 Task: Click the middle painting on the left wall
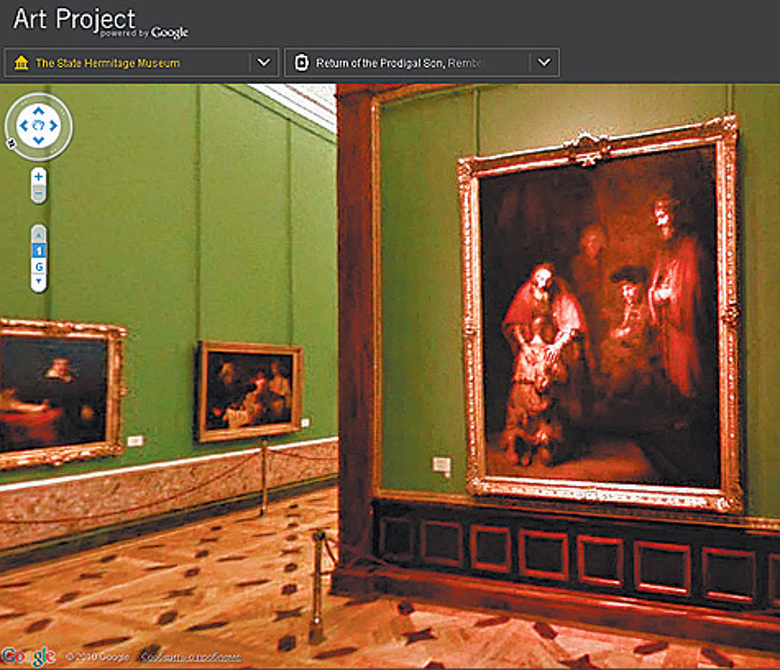249,391
